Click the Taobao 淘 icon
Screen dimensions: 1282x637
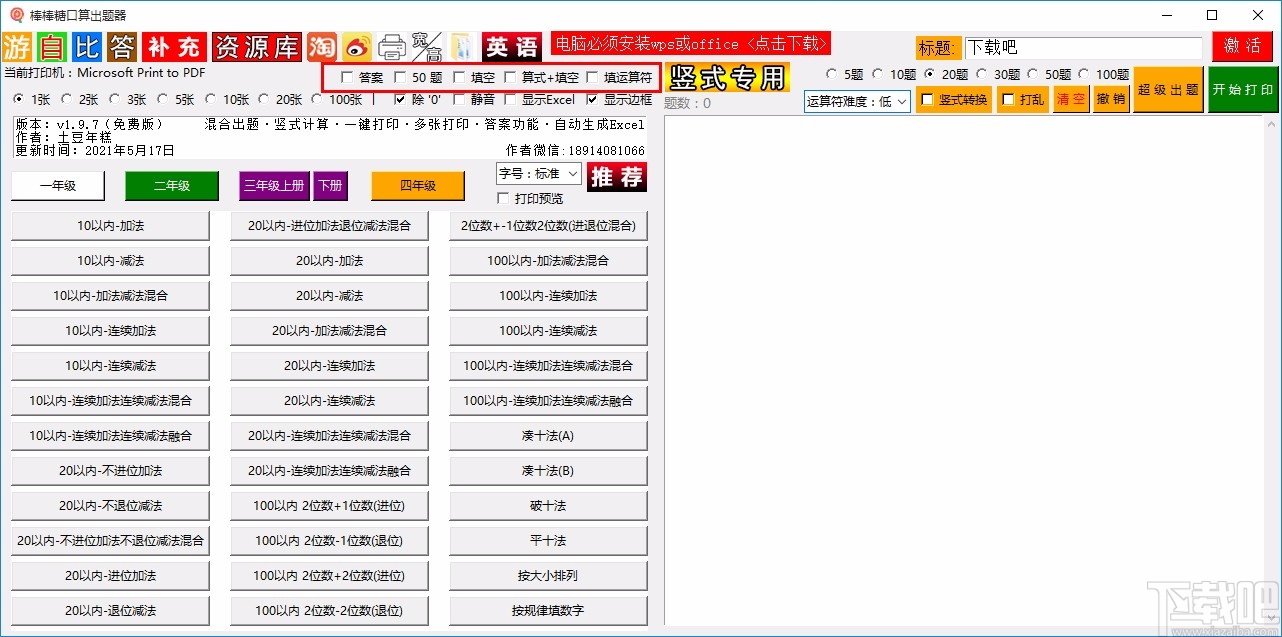(x=322, y=45)
